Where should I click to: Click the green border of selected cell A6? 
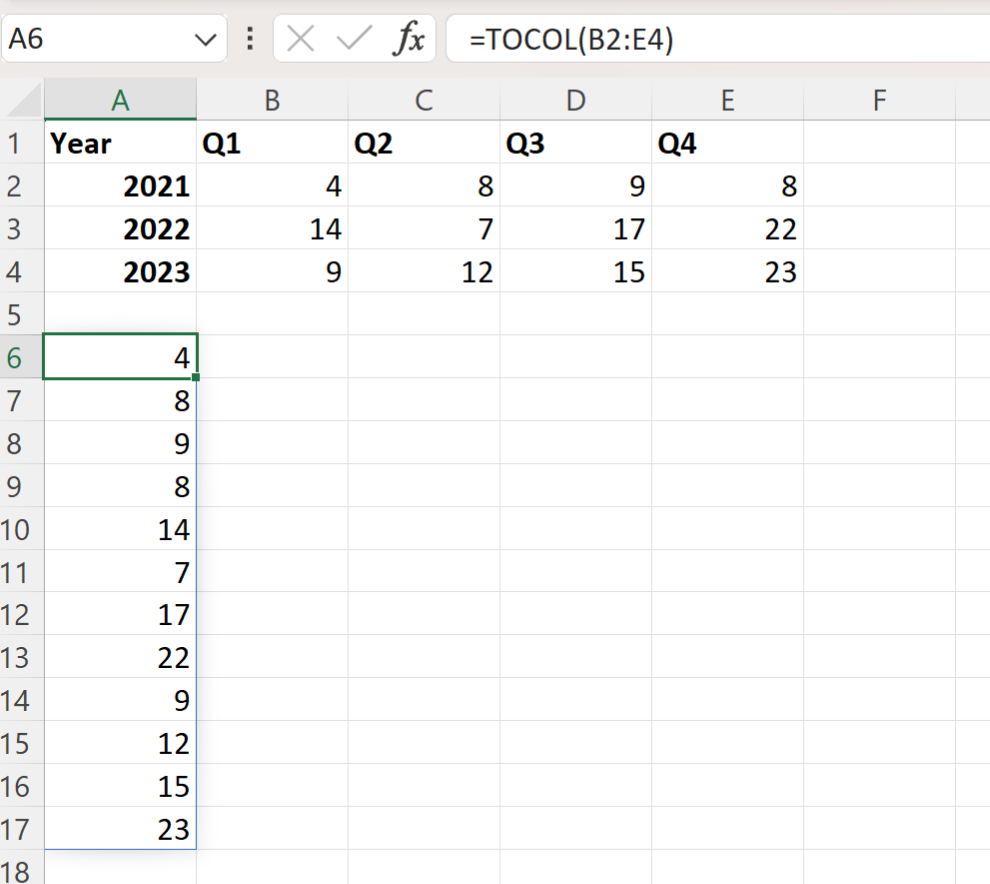pos(120,335)
